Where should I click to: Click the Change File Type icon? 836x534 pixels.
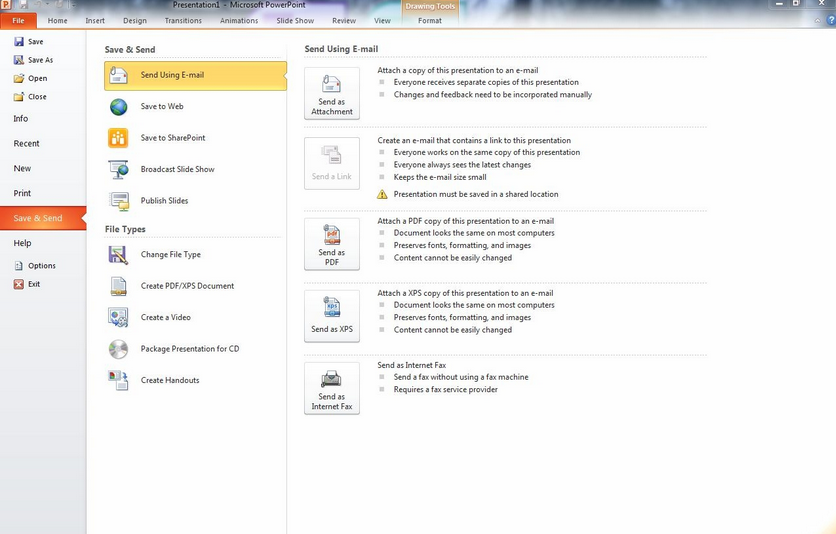(118, 255)
